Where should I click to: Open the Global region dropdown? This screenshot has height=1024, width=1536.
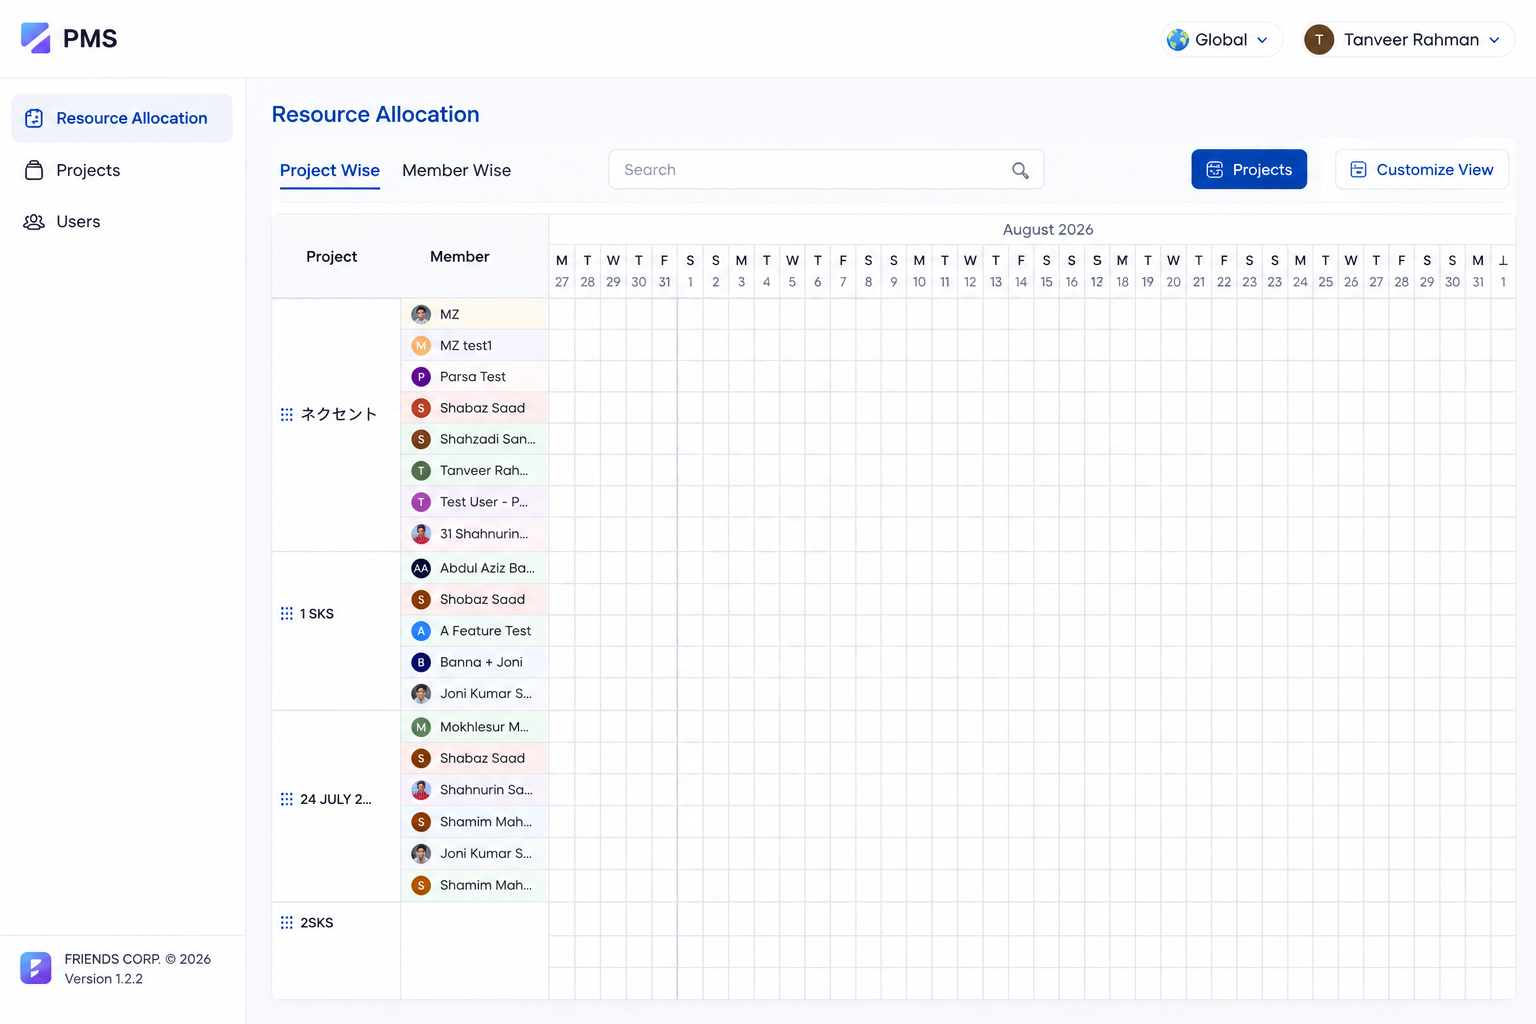[1221, 40]
